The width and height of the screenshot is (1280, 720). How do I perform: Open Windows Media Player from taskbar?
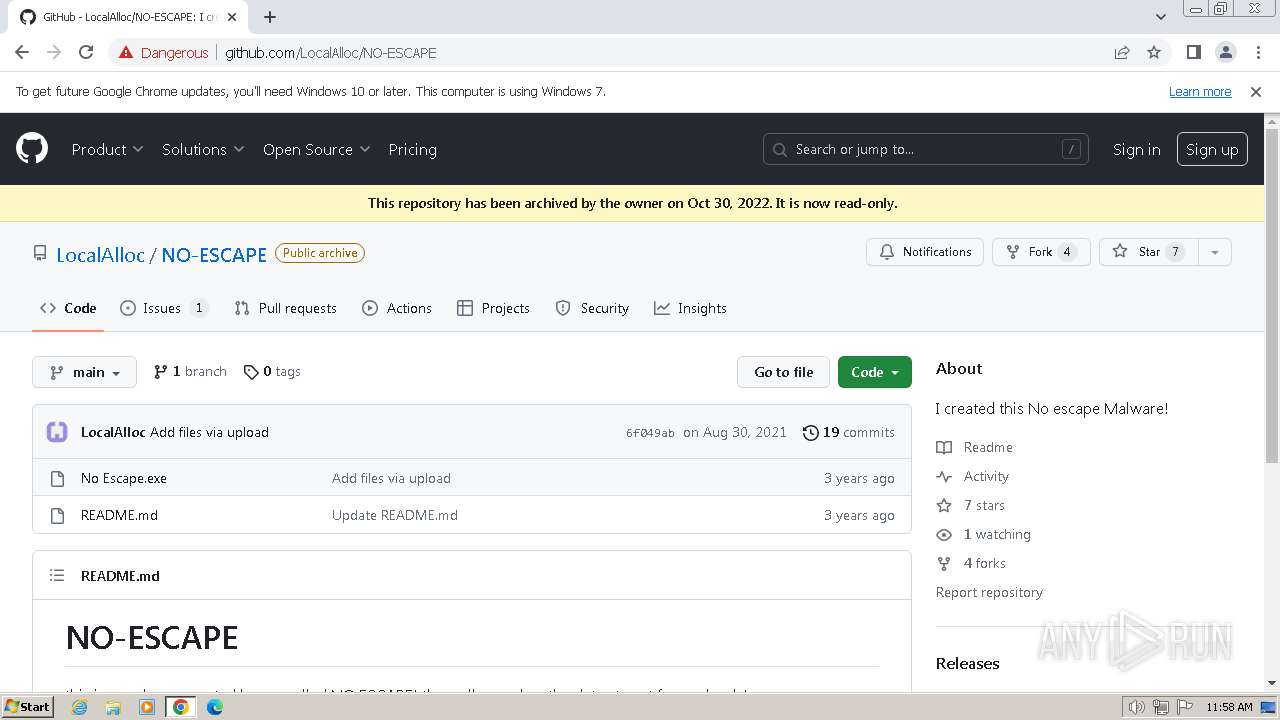click(x=147, y=707)
